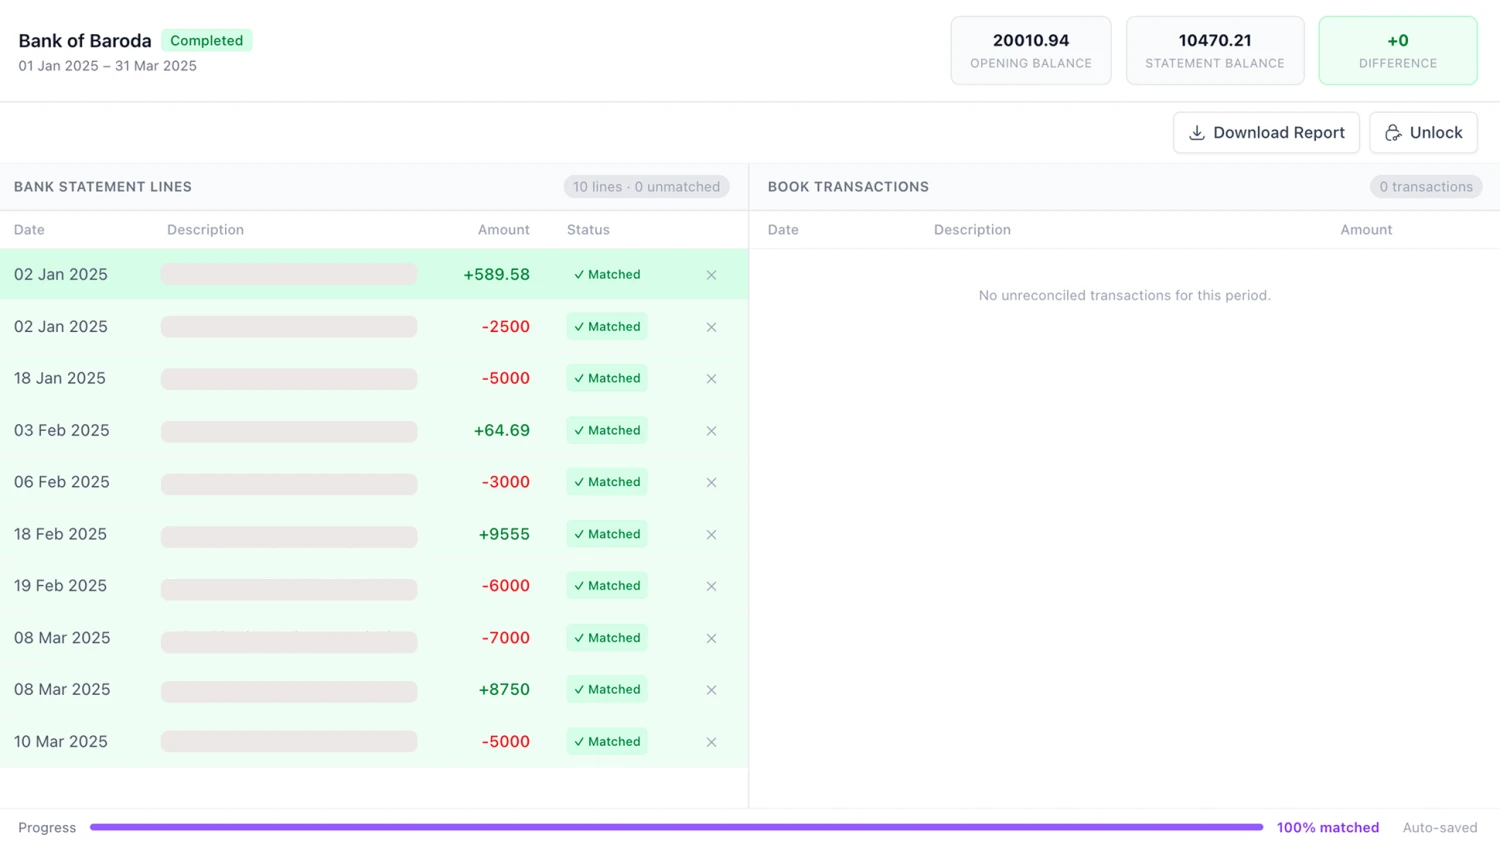Click the 18 Feb 2025 date cell
Viewport: 1500px width, 842px height.
pos(60,534)
